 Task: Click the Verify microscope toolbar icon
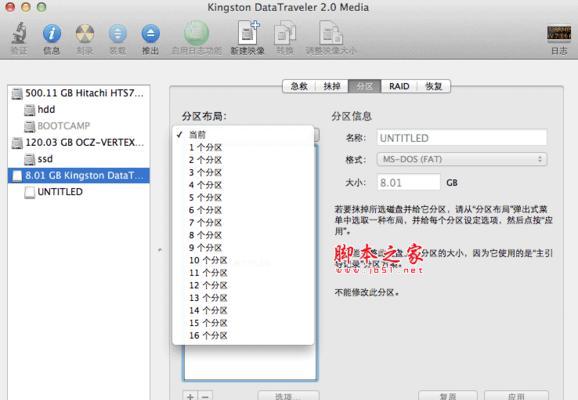[x=19, y=34]
